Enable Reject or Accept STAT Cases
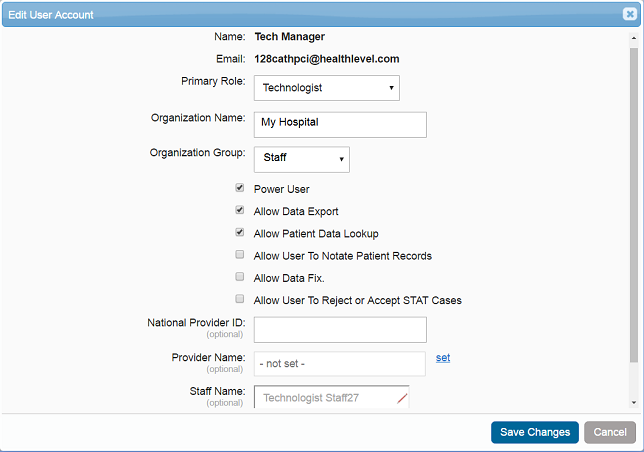The width and height of the screenshot is (644, 452). [240, 299]
